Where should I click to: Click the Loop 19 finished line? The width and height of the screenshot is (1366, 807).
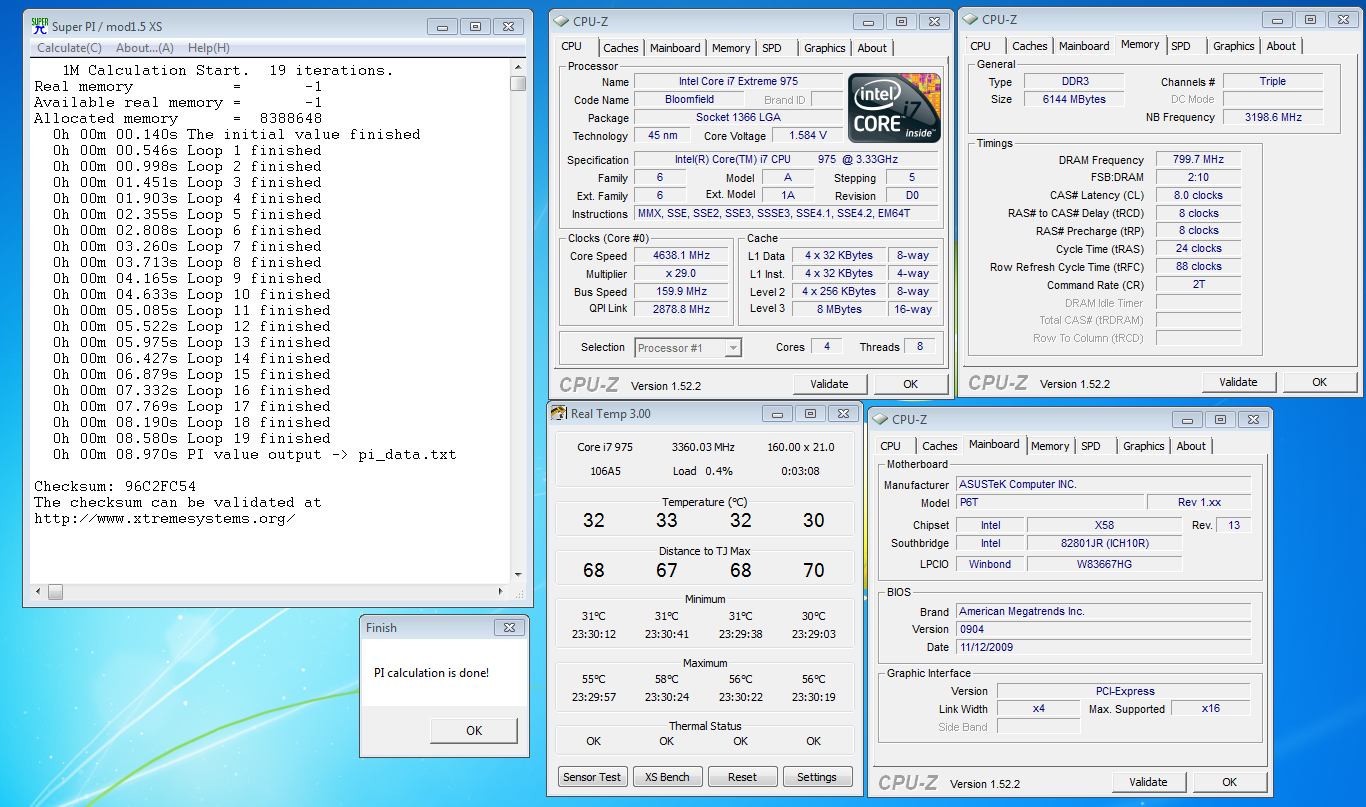click(x=192, y=438)
